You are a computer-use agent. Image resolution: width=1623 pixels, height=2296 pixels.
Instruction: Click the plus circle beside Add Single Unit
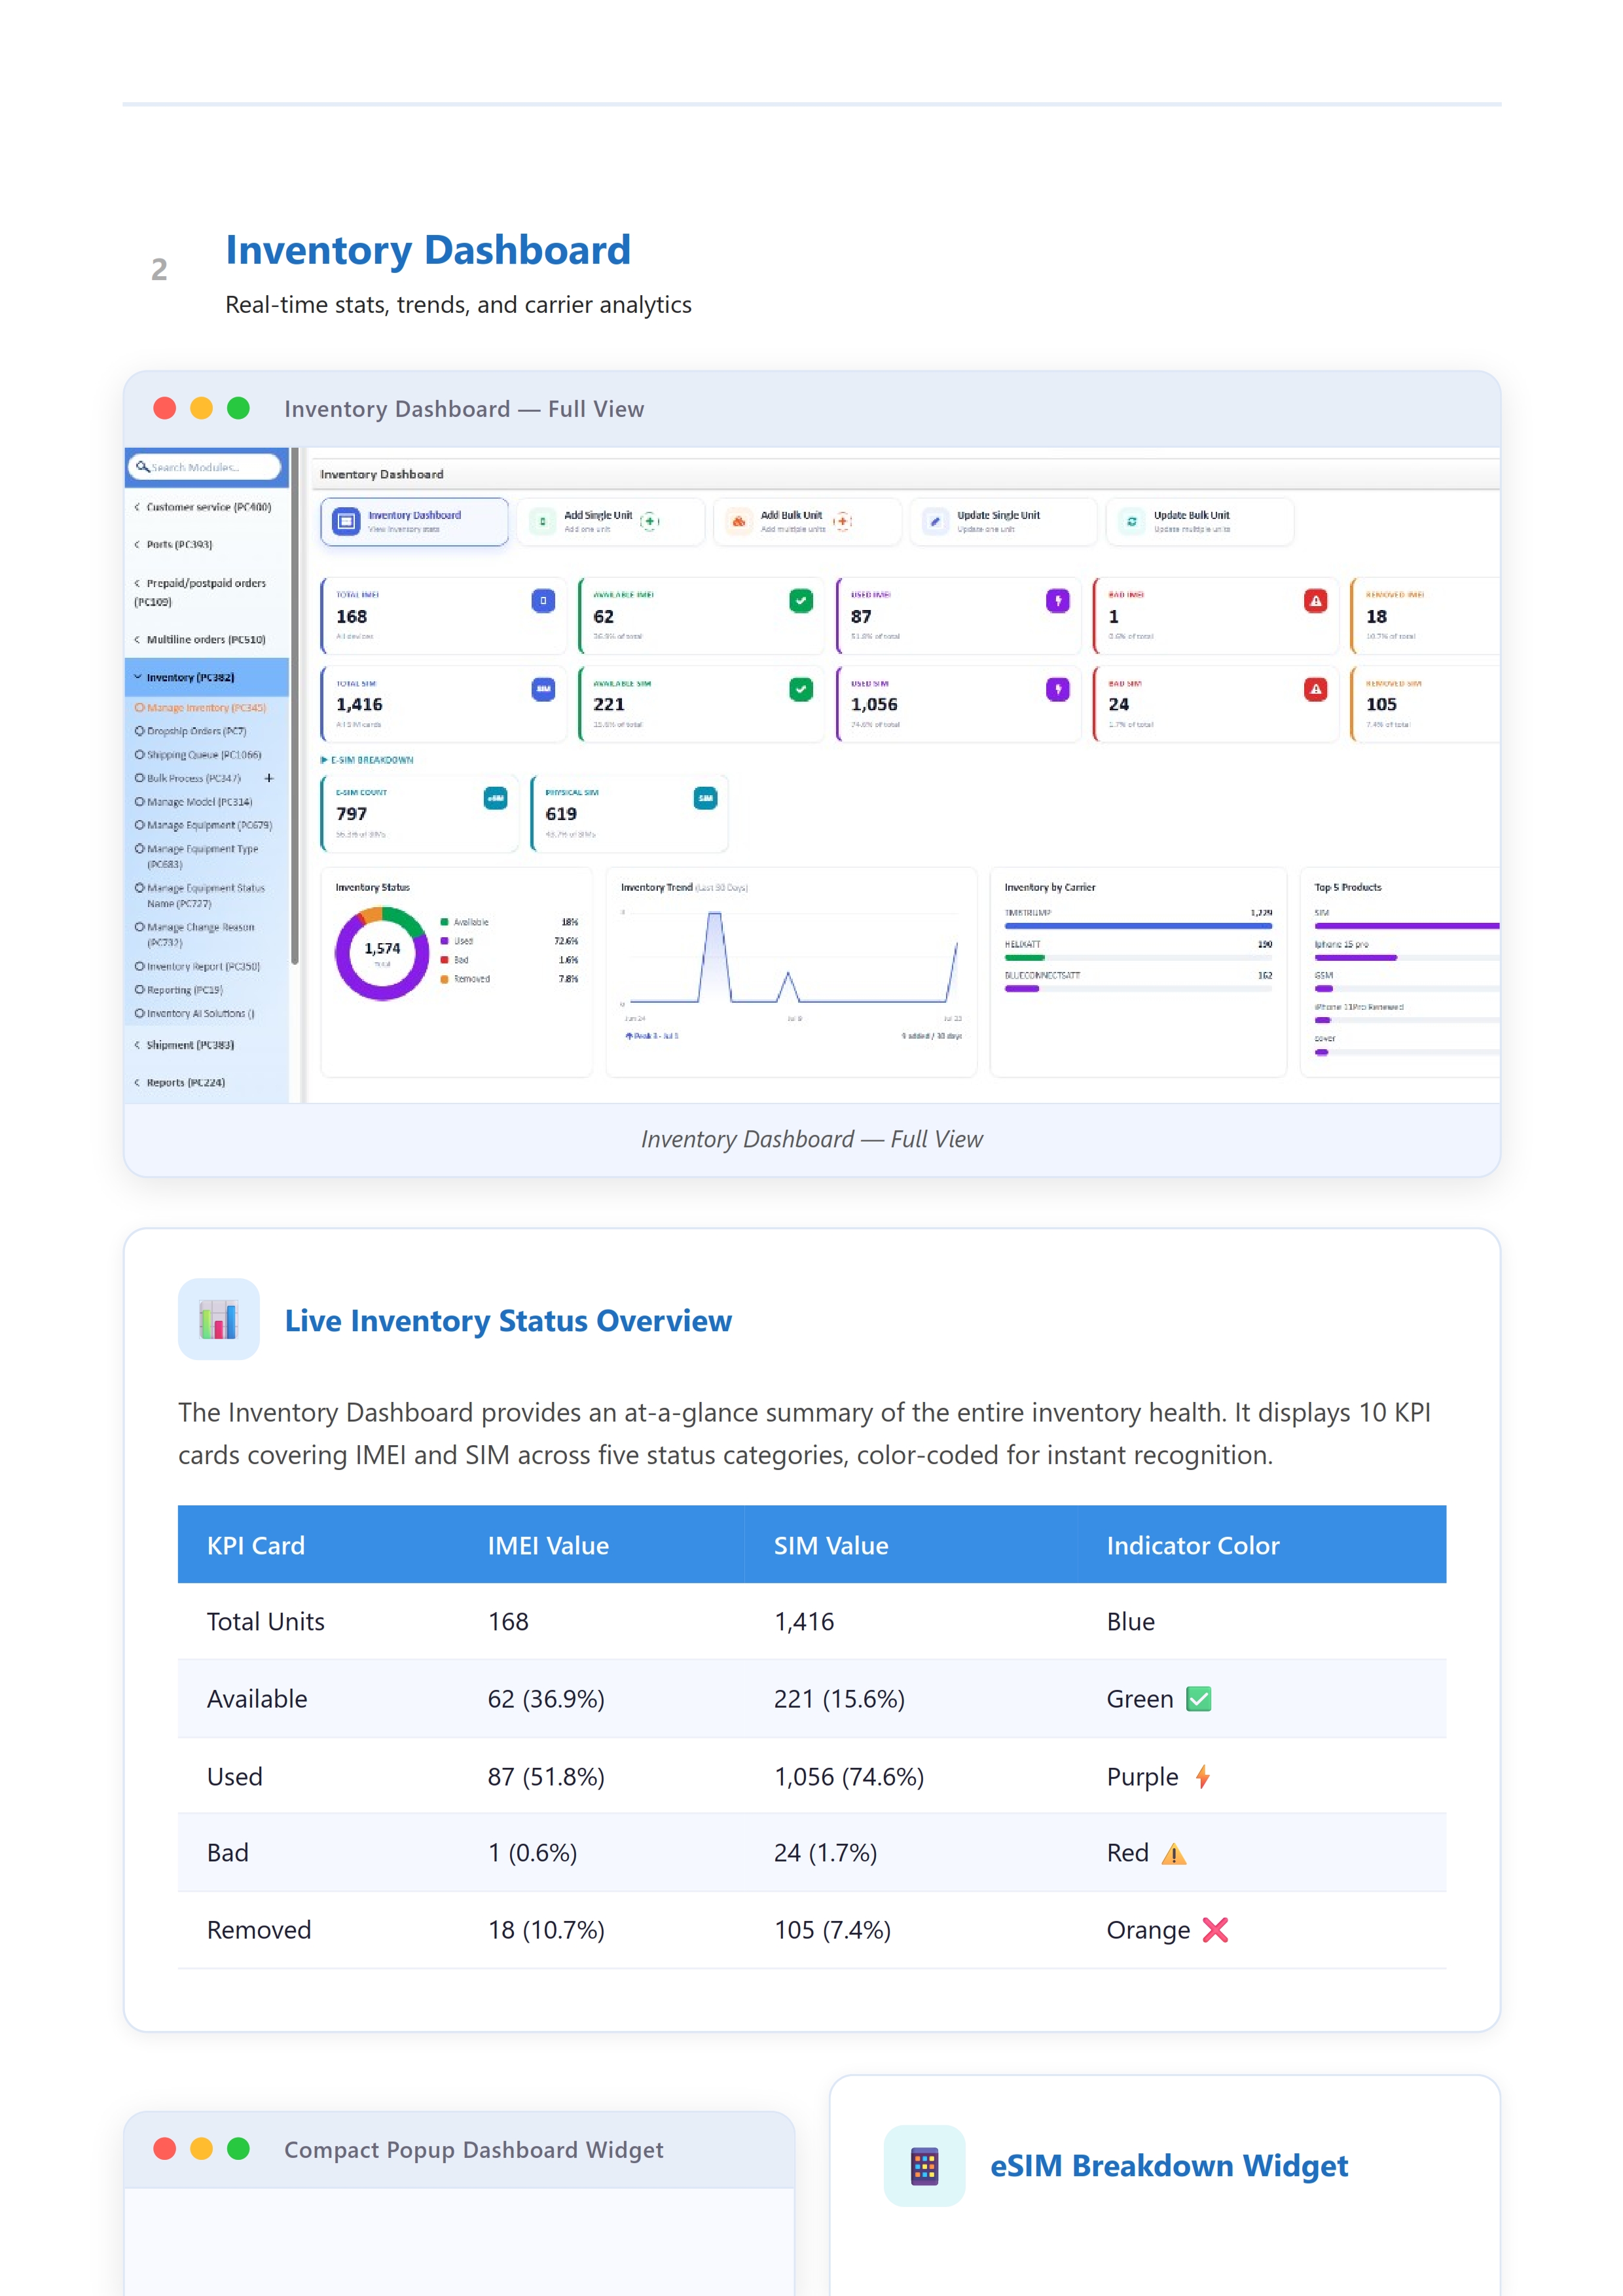click(x=650, y=520)
